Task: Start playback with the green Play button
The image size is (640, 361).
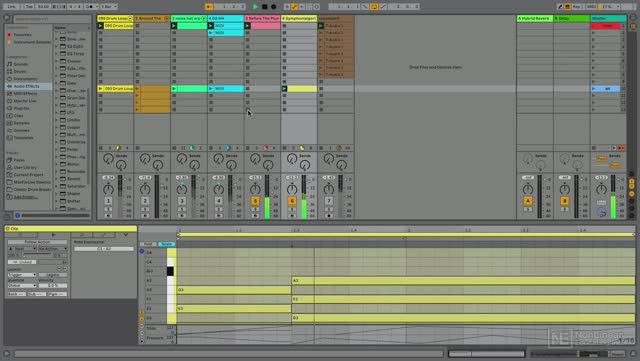Action: click(256, 7)
